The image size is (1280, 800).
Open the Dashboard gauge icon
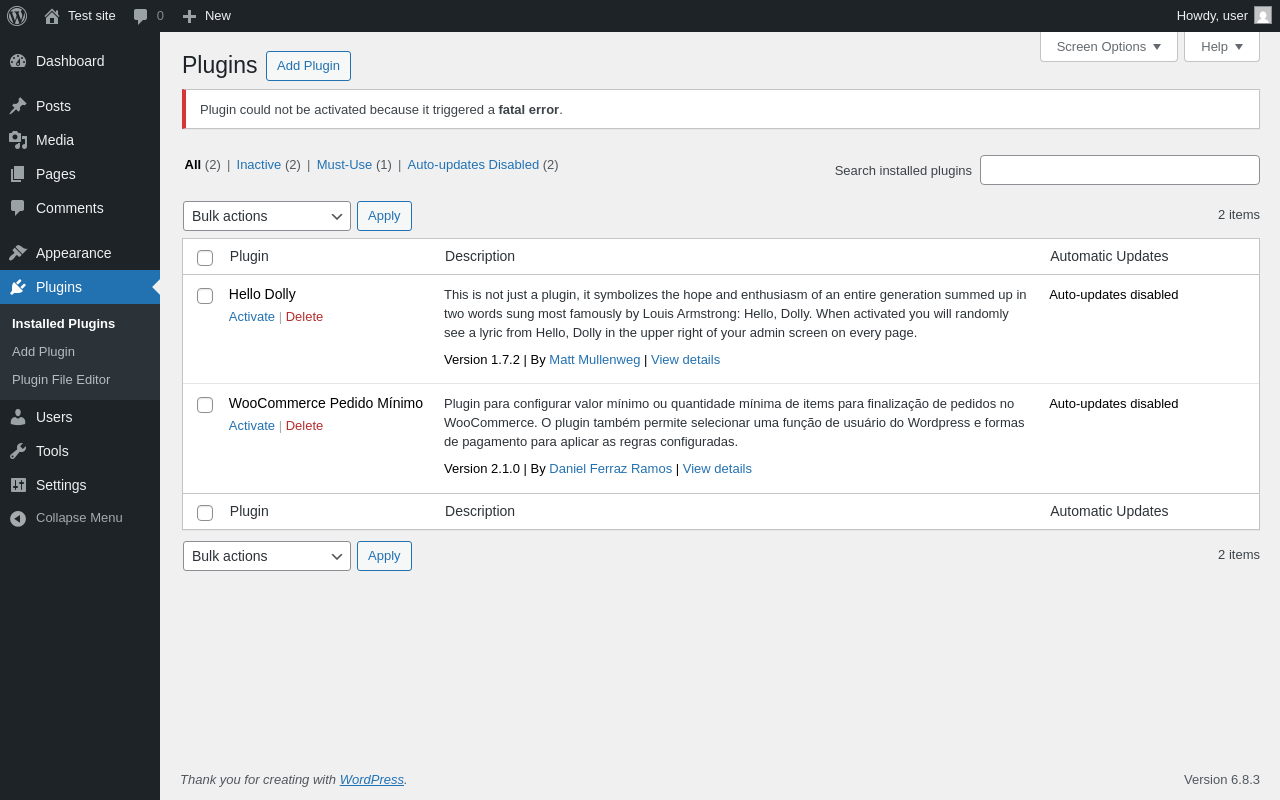tap(18, 61)
